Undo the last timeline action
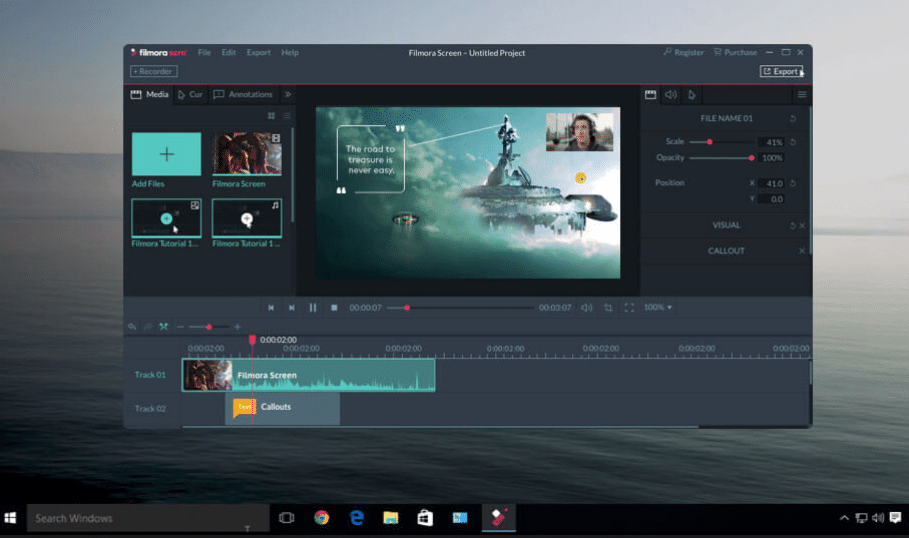Viewport: 909px width, 538px height. pos(132,327)
